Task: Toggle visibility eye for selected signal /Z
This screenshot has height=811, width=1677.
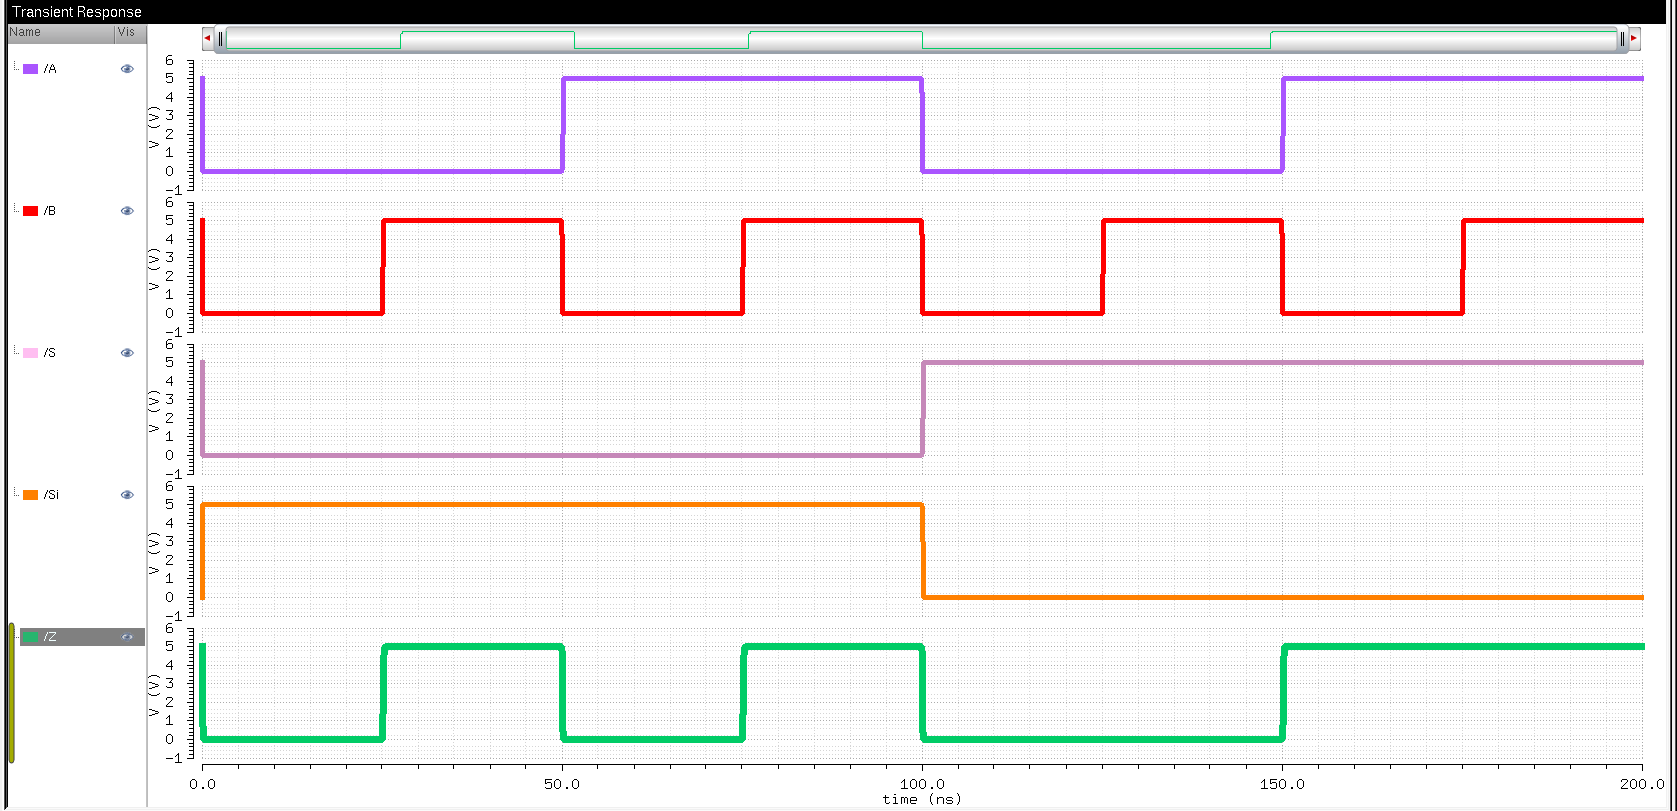Action: click(127, 637)
